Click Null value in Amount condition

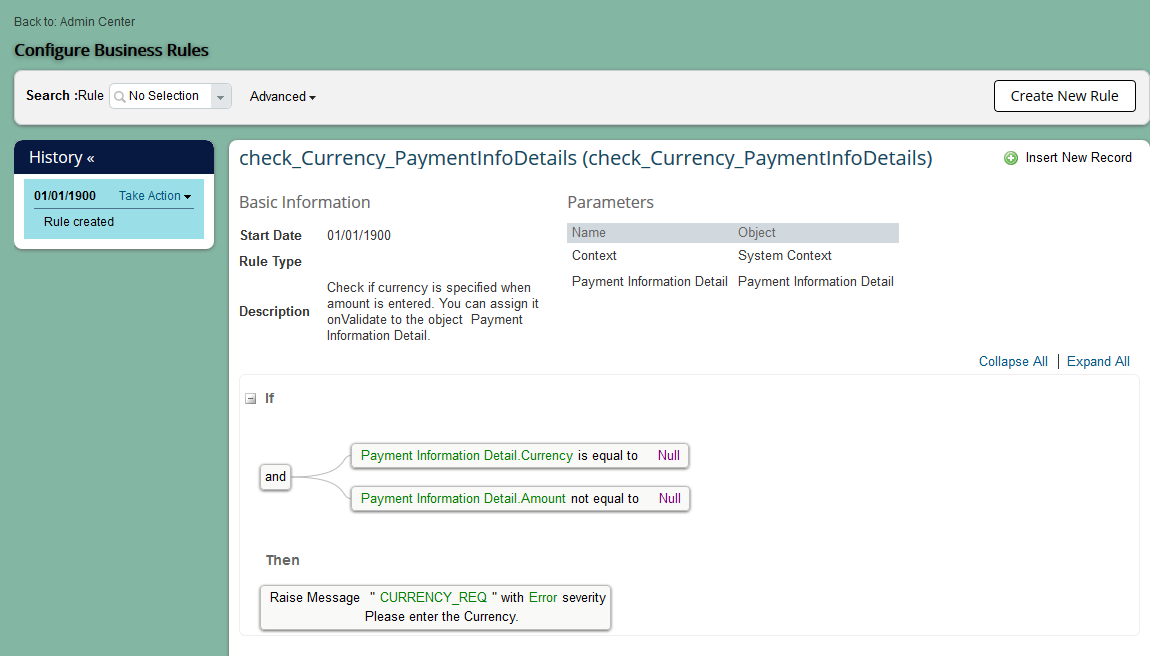tap(669, 499)
